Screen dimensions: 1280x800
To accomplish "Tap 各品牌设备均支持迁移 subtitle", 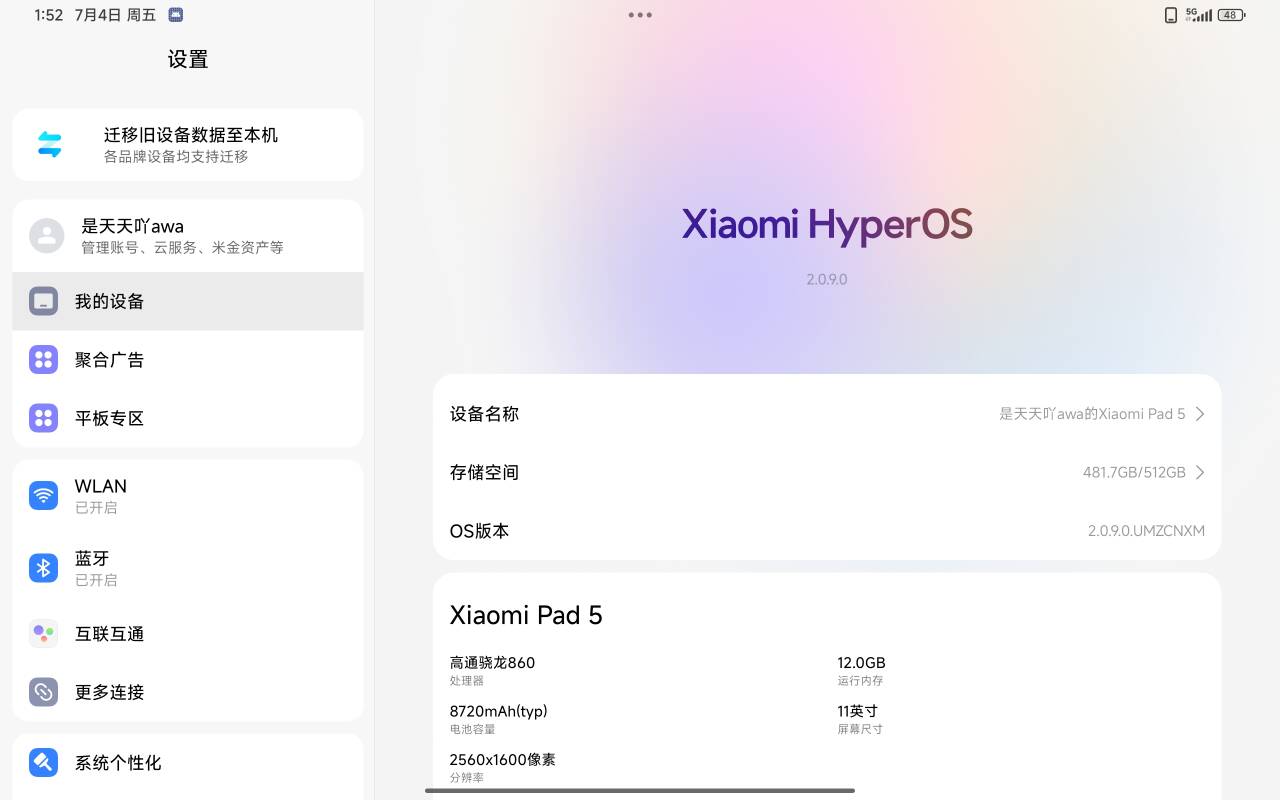I will (x=176, y=157).
